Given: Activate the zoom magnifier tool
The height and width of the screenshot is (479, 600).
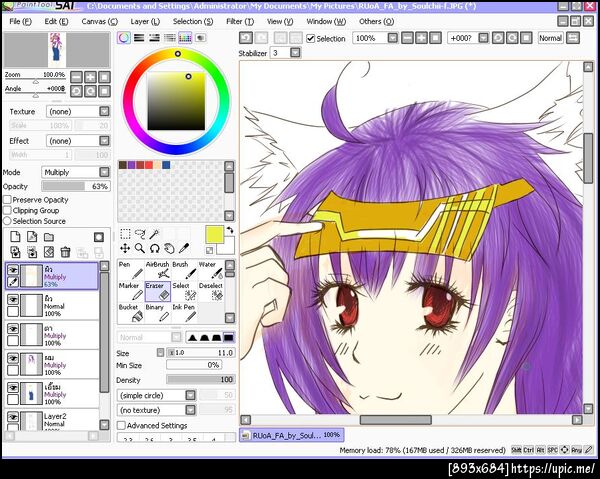Looking at the screenshot, I should tap(140, 249).
